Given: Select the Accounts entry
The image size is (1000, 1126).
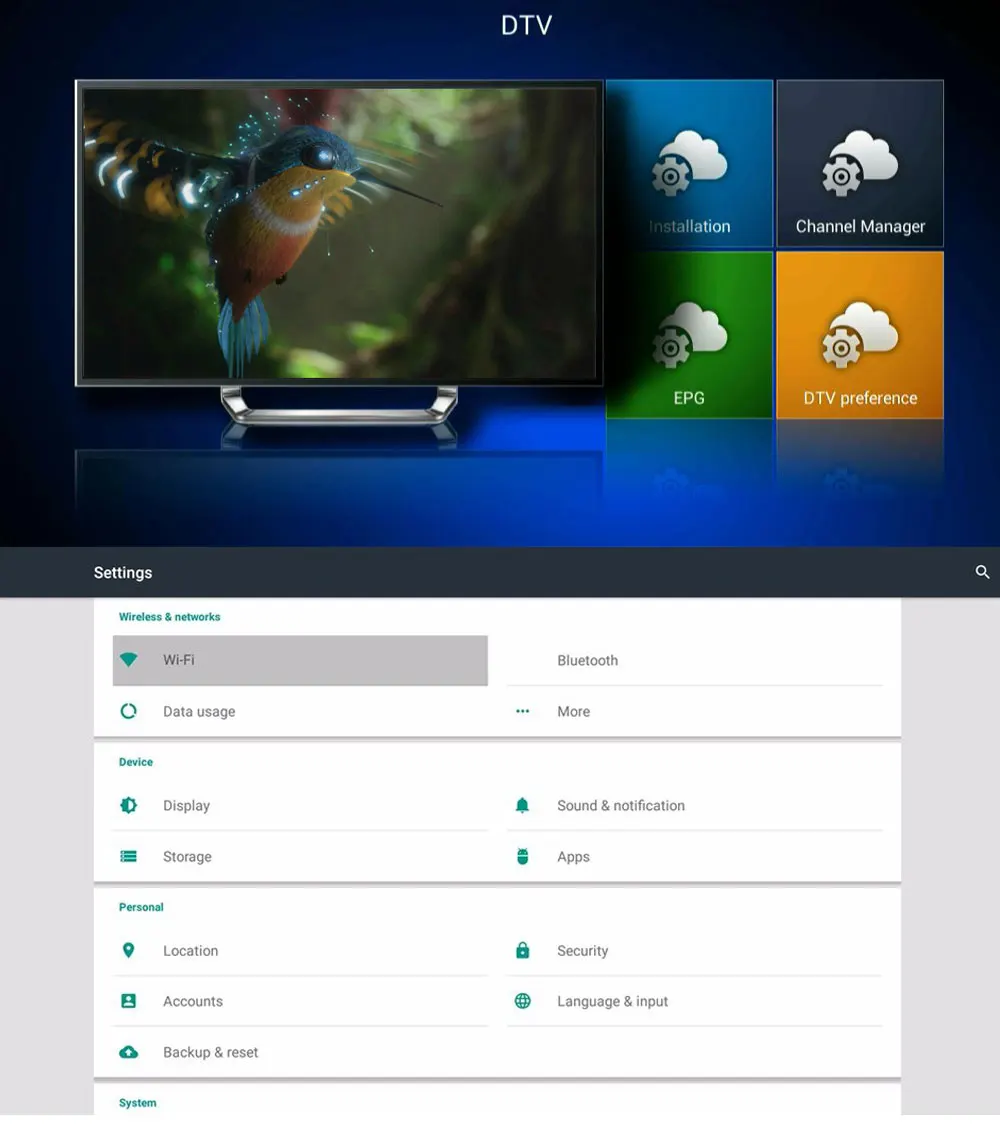Looking at the screenshot, I should pyautogui.click(x=300, y=1000).
